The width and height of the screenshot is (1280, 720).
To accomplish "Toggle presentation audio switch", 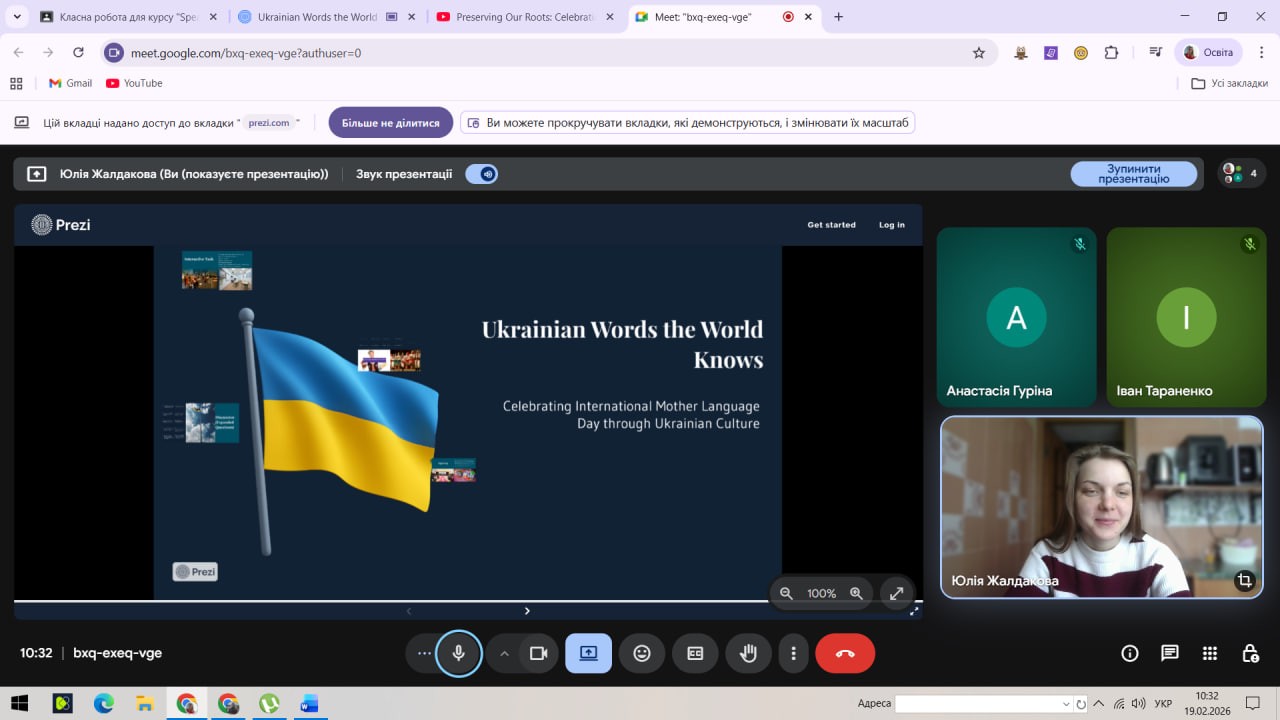I will (482, 174).
